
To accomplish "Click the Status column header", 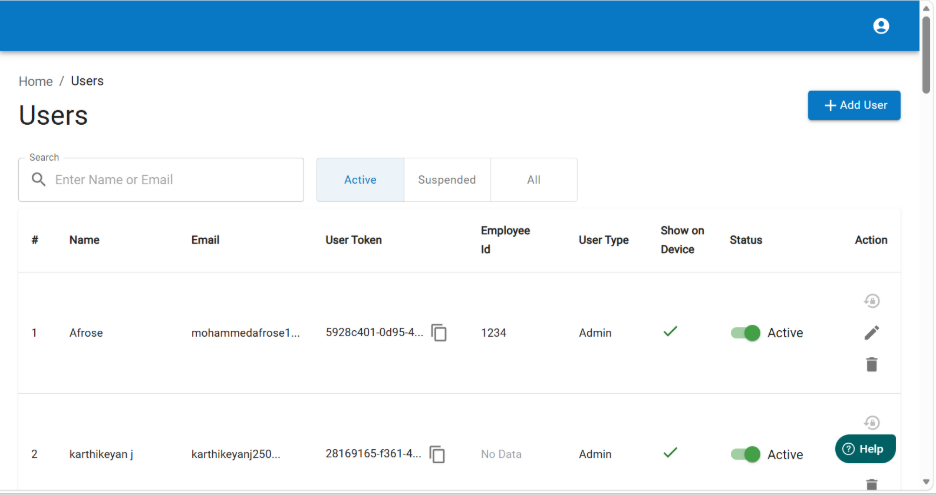I will point(746,240).
